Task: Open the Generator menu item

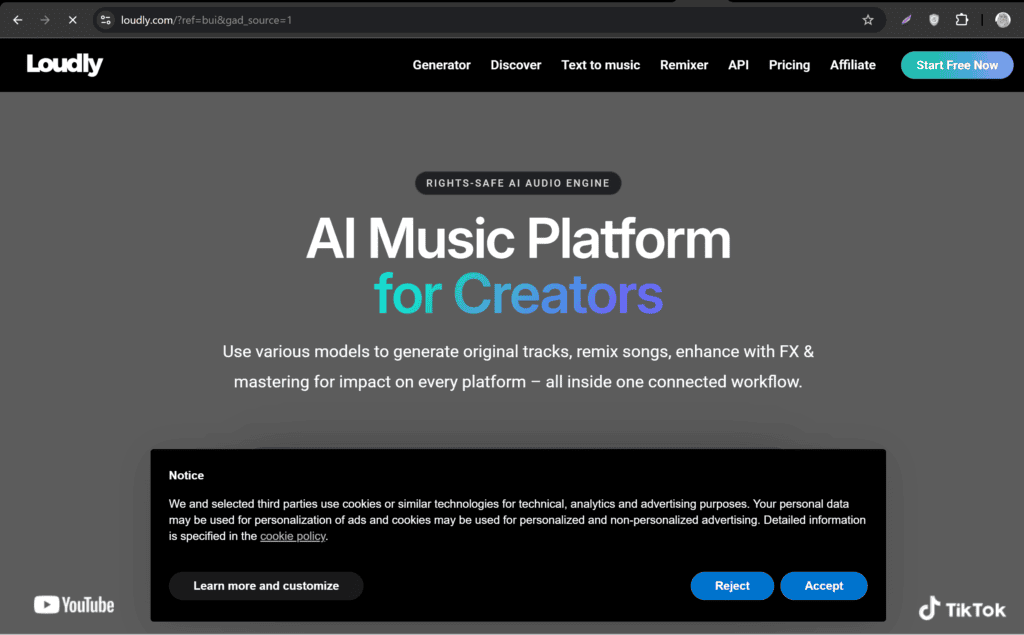Action: point(441,65)
